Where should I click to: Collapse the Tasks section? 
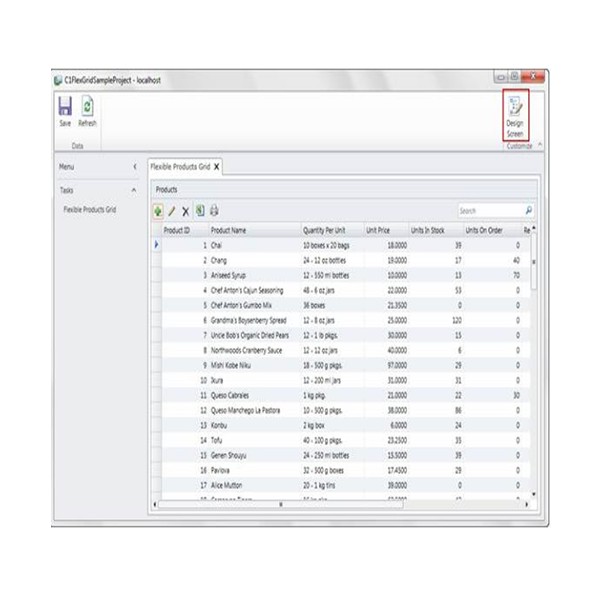[134, 189]
